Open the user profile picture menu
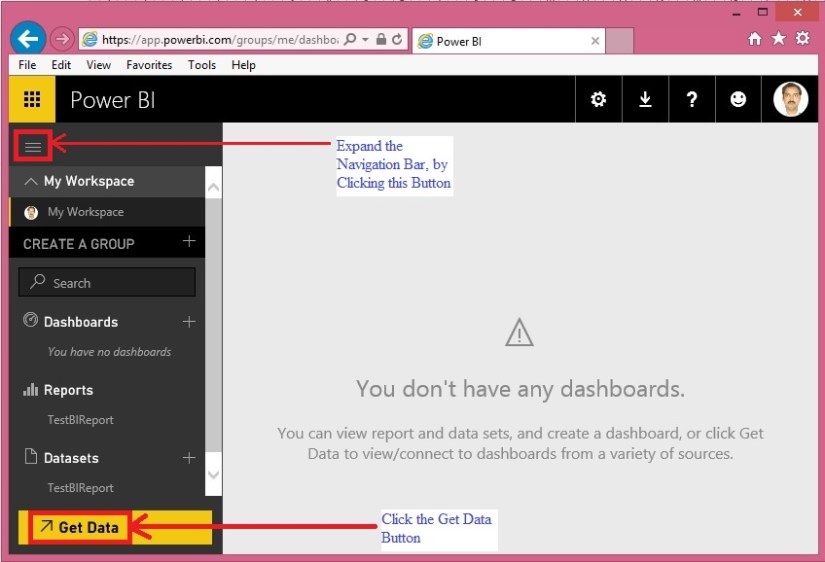This screenshot has width=825, height=562. click(790, 99)
